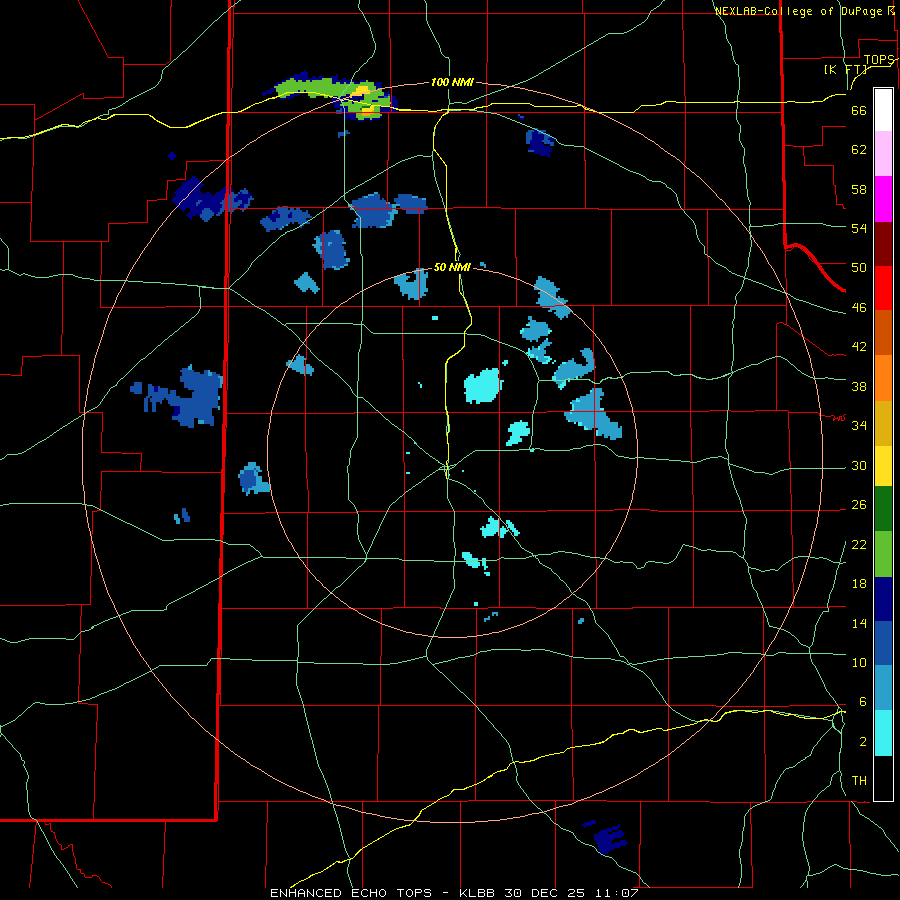This screenshot has width=900, height=900.
Task: Click the '66' scale label
Action: [859, 110]
